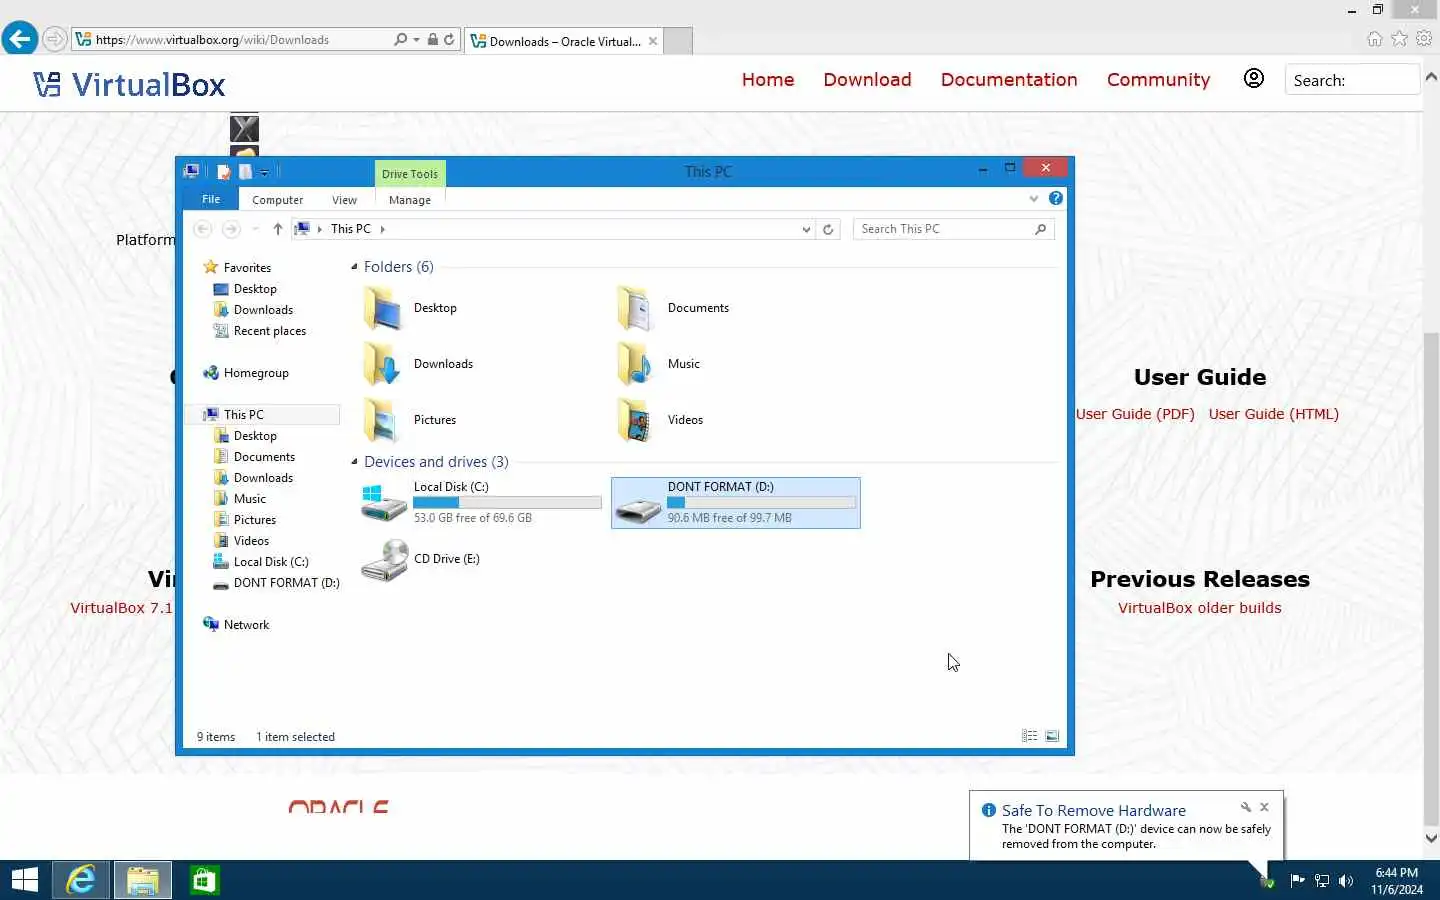
Task: Switch to large icons view in status bar
Action: click(x=1052, y=736)
